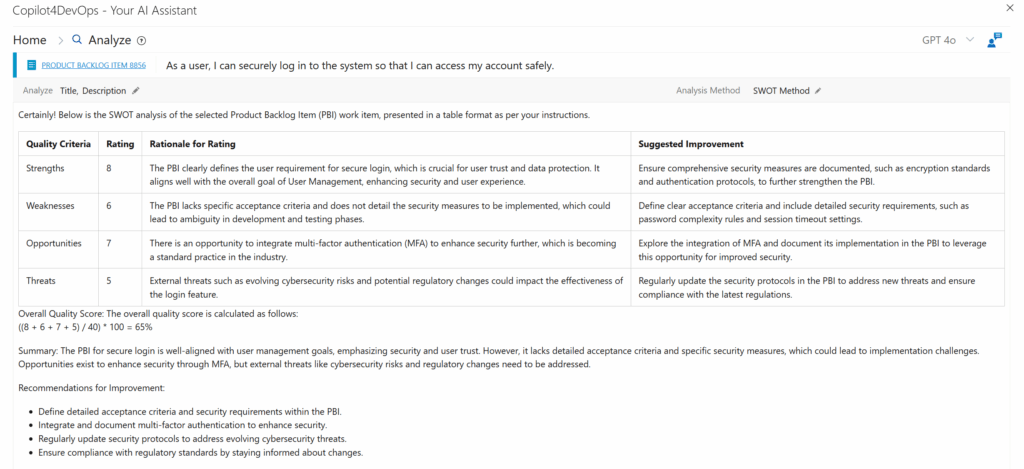The width and height of the screenshot is (1024, 469).
Task: Click the magnifier icon beside Analyze
Action: coord(77,40)
